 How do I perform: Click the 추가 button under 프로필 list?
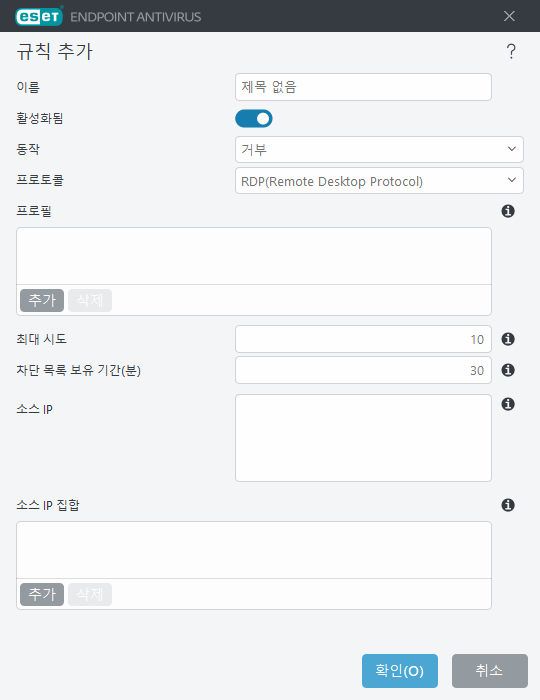tap(42, 300)
